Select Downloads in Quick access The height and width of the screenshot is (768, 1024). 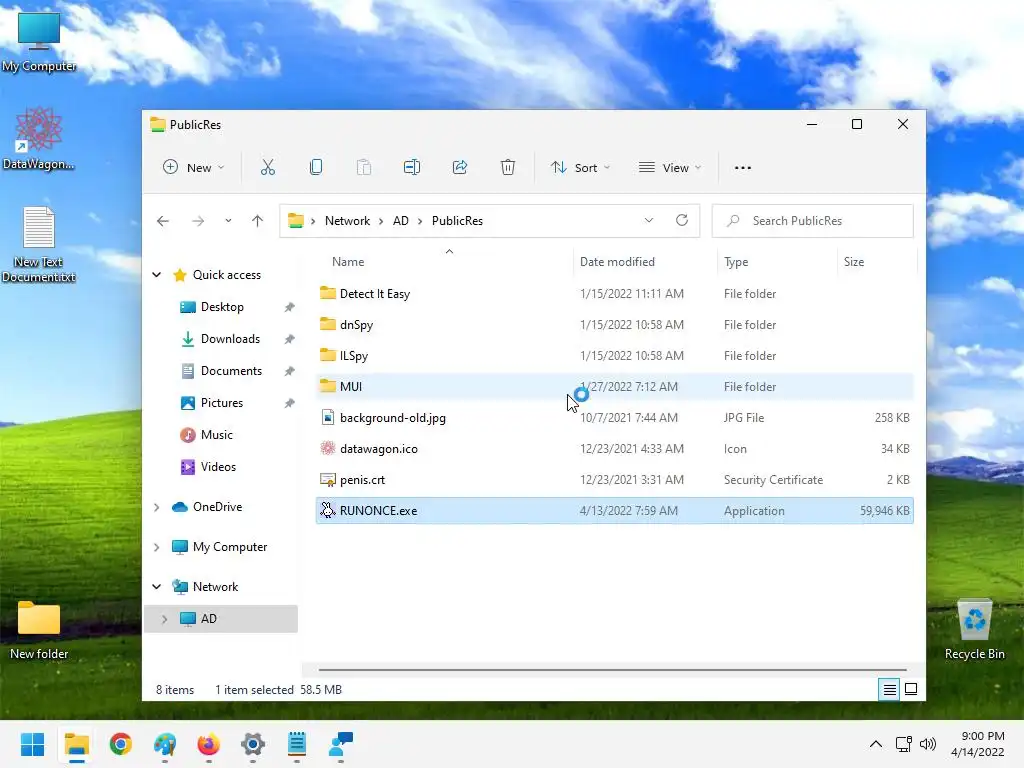230,339
